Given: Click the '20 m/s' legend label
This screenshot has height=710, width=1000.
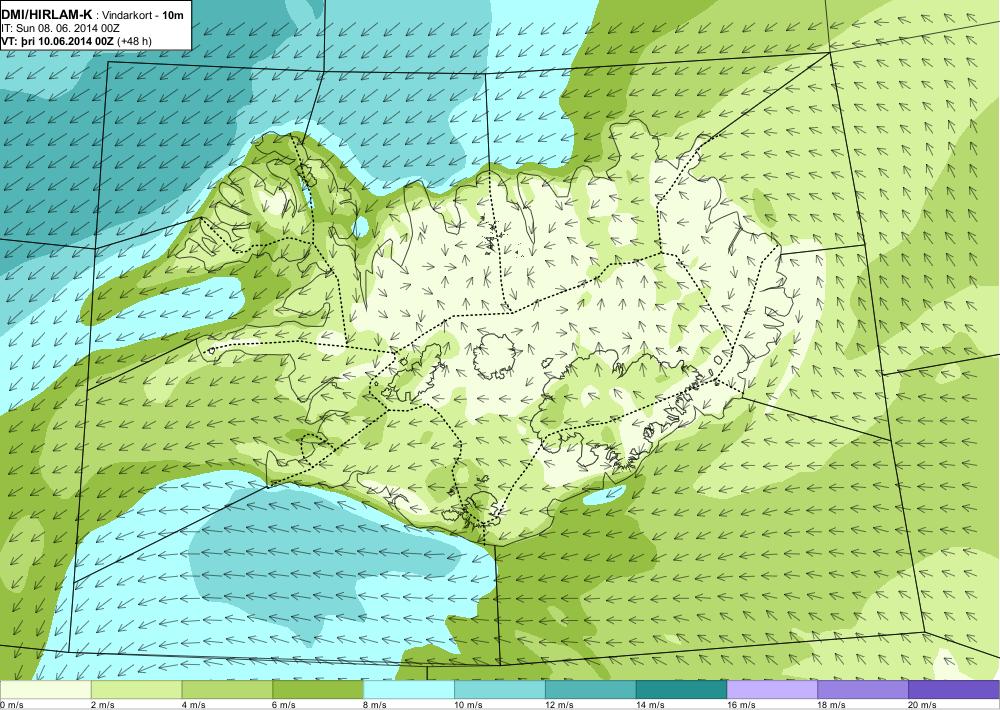Looking at the screenshot, I should 923,705.
